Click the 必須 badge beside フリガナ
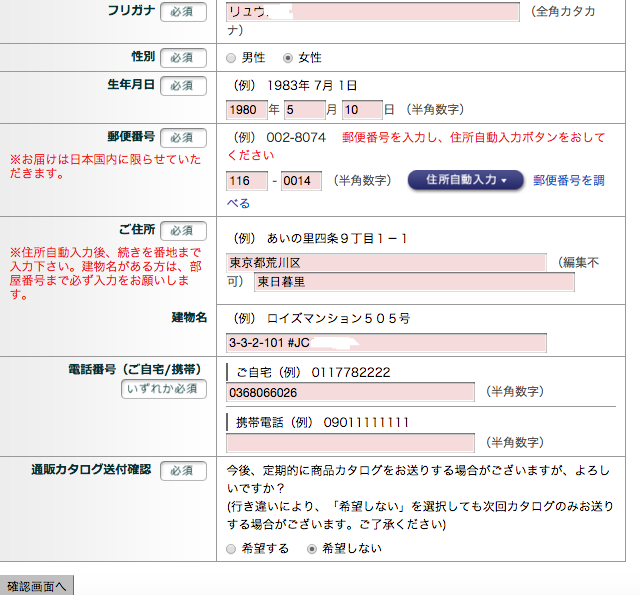The height and width of the screenshot is (595, 640). 183,12
